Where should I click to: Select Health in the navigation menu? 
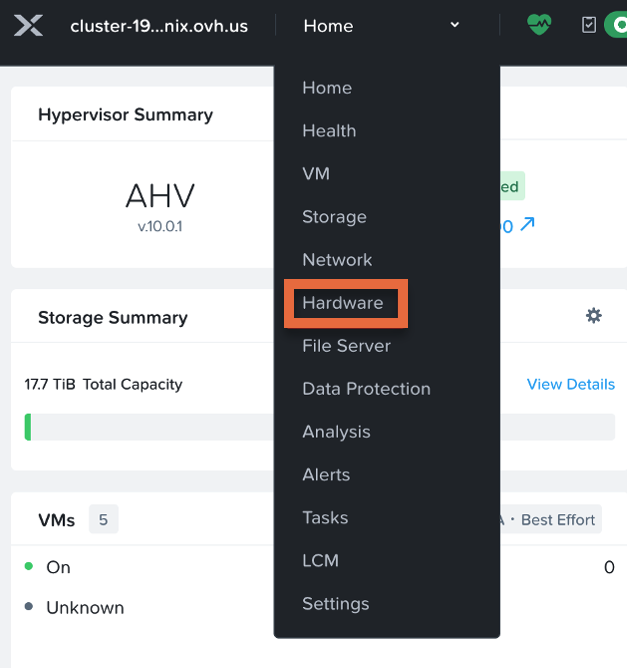pos(329,131)
